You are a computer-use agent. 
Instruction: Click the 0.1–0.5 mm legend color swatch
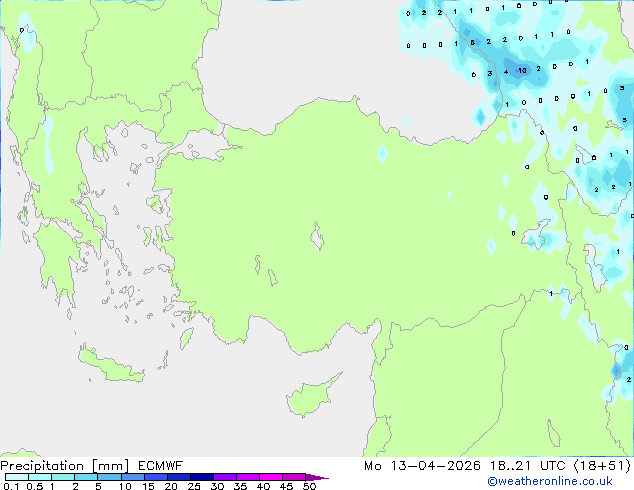point(17,477)
